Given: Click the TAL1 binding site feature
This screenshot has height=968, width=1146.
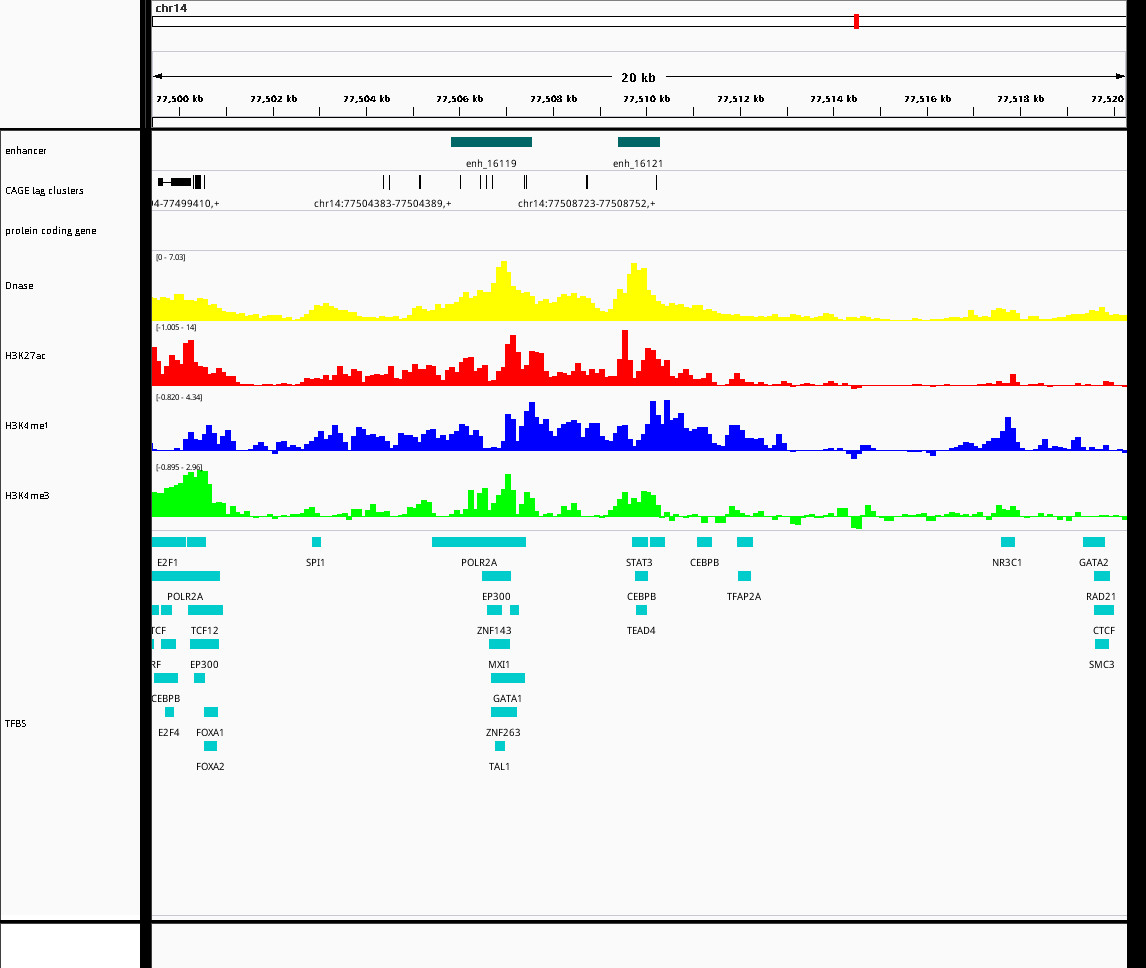Looking at the screenshot, I should point(500,746).
